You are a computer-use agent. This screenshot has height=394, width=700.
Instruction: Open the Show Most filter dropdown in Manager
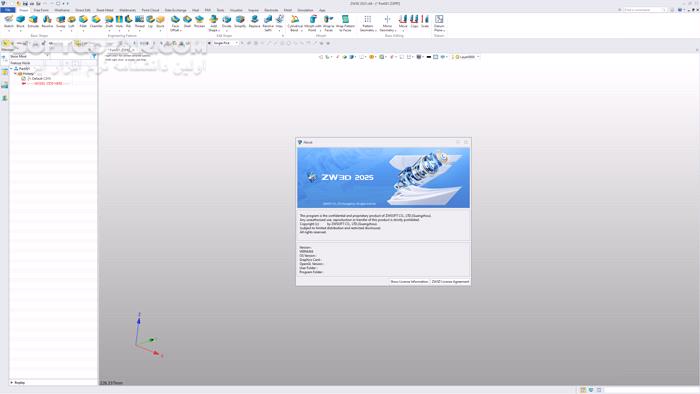tap(29, 56)
